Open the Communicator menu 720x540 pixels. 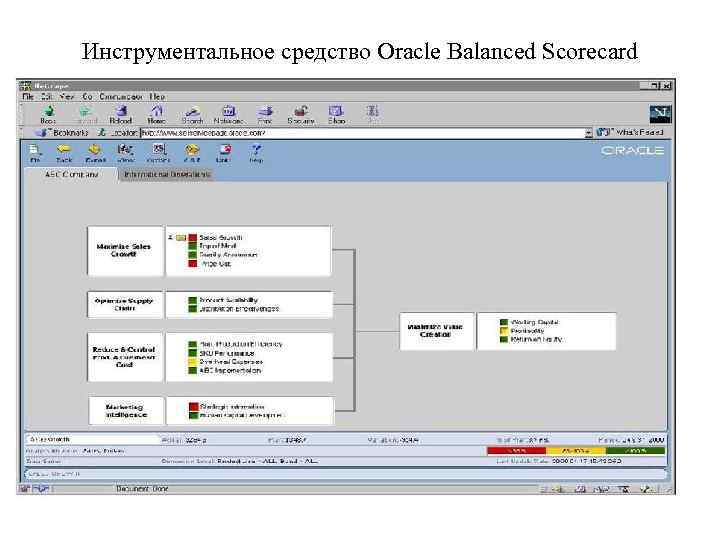click(121, 96)
